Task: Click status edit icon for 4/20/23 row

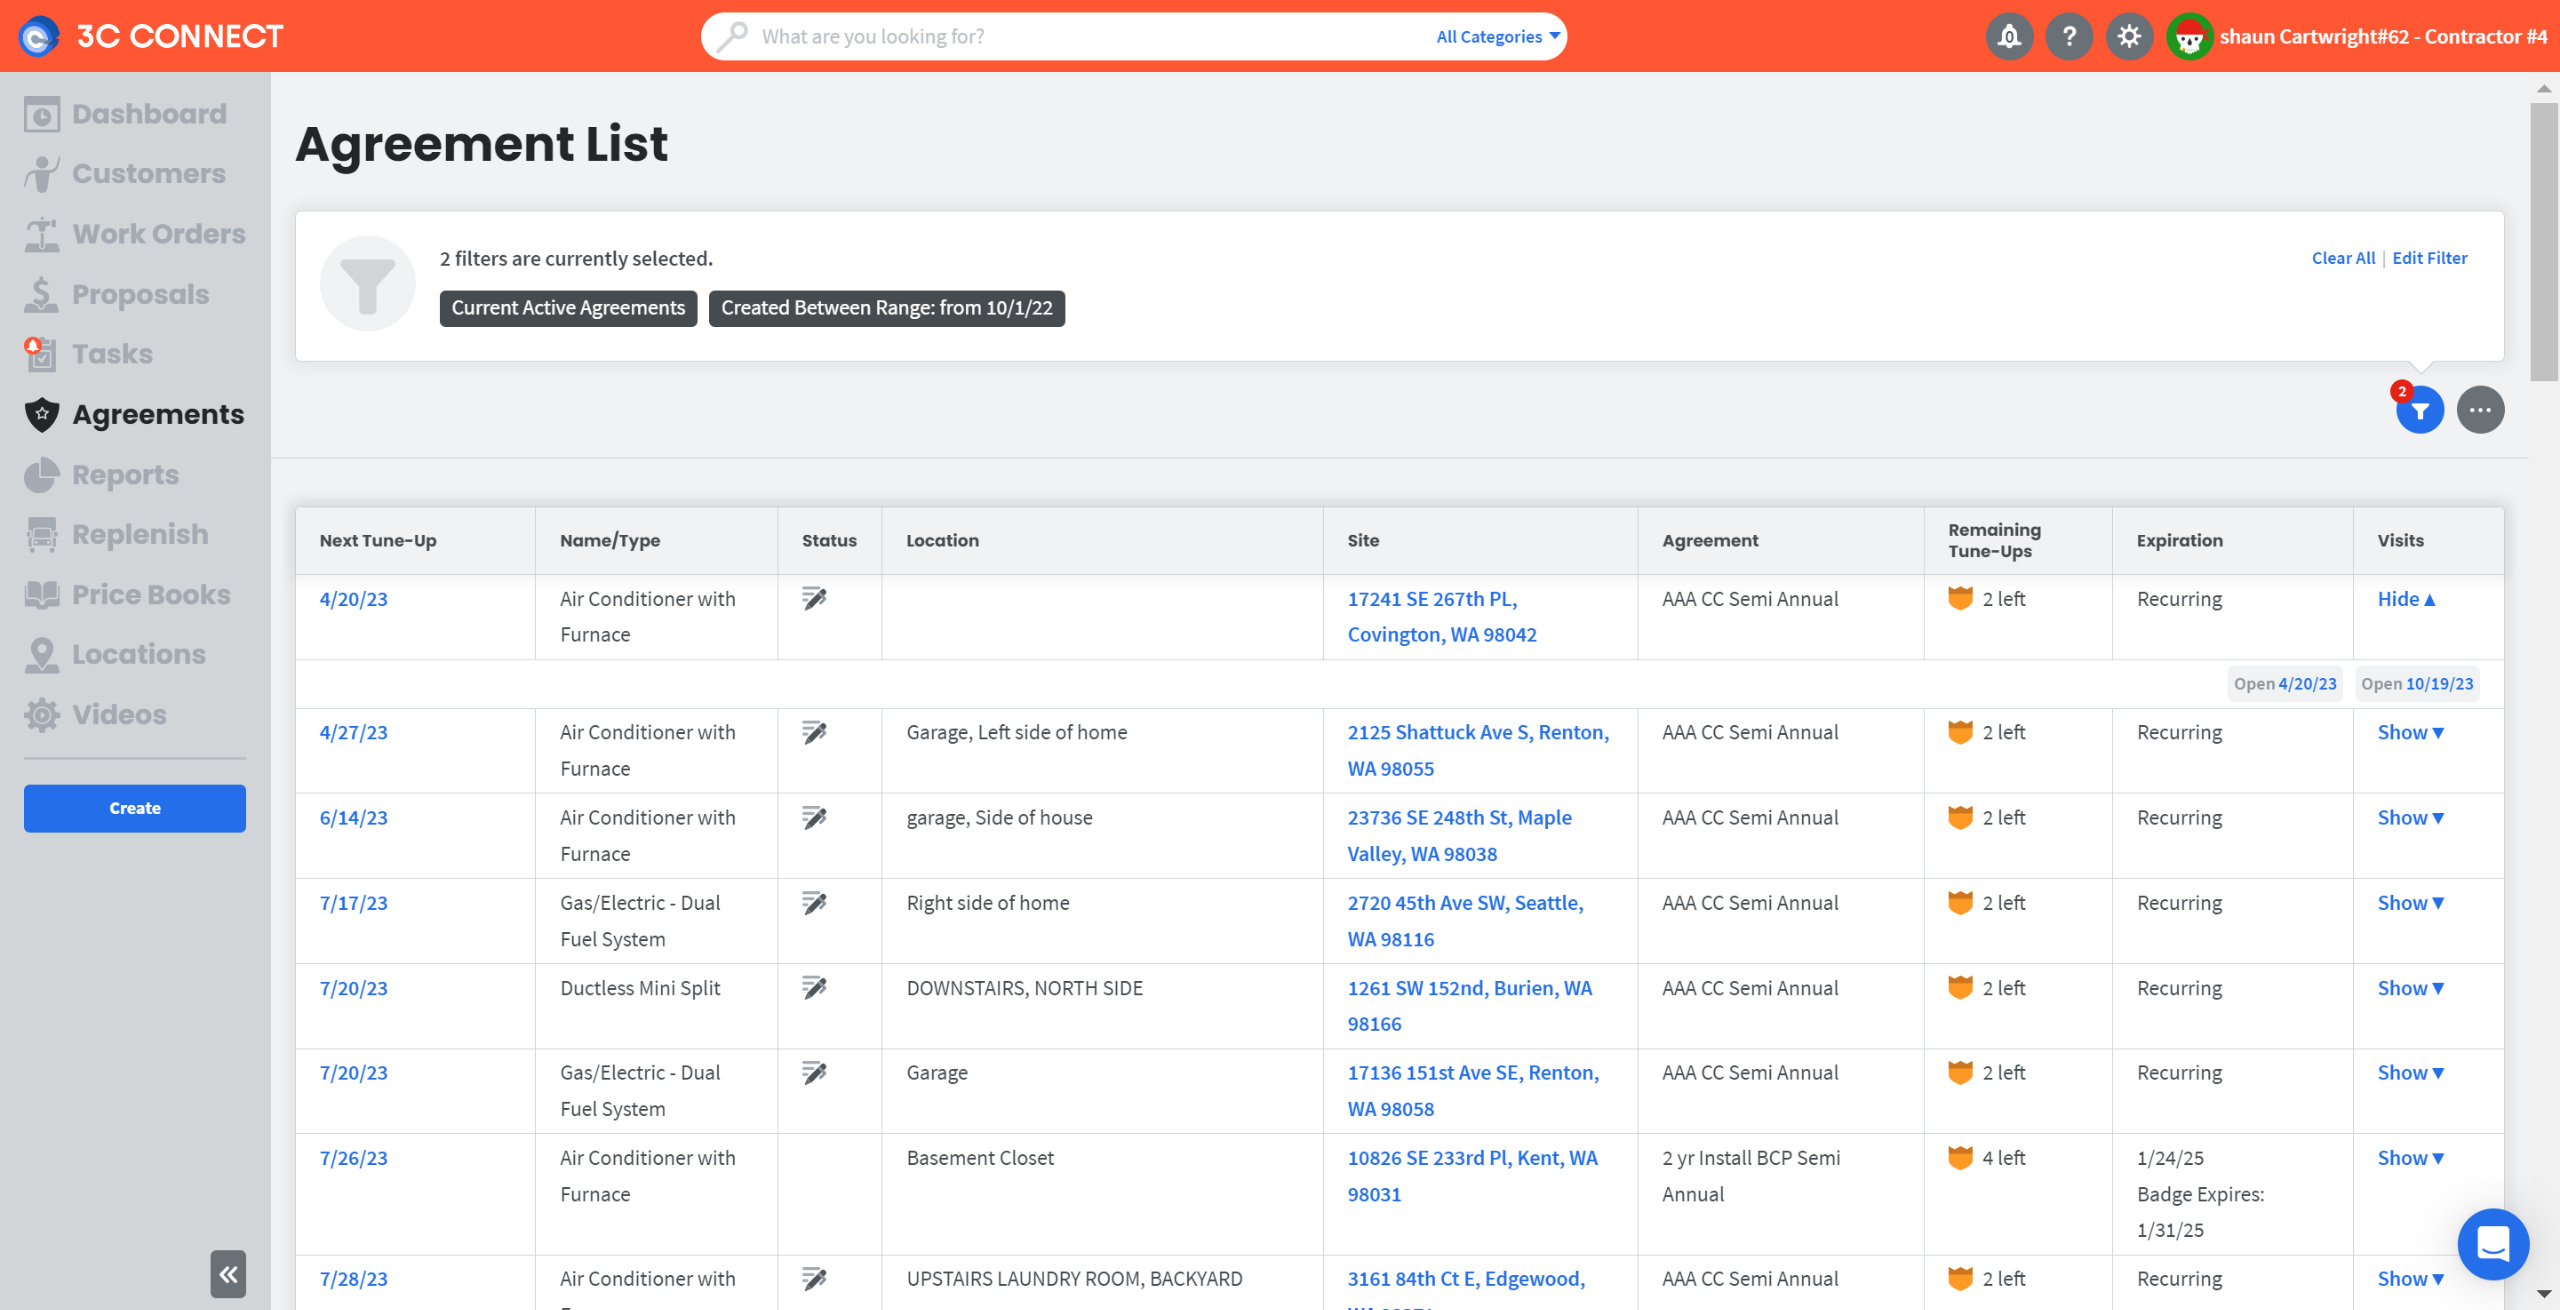Action: tap(814, 599)
